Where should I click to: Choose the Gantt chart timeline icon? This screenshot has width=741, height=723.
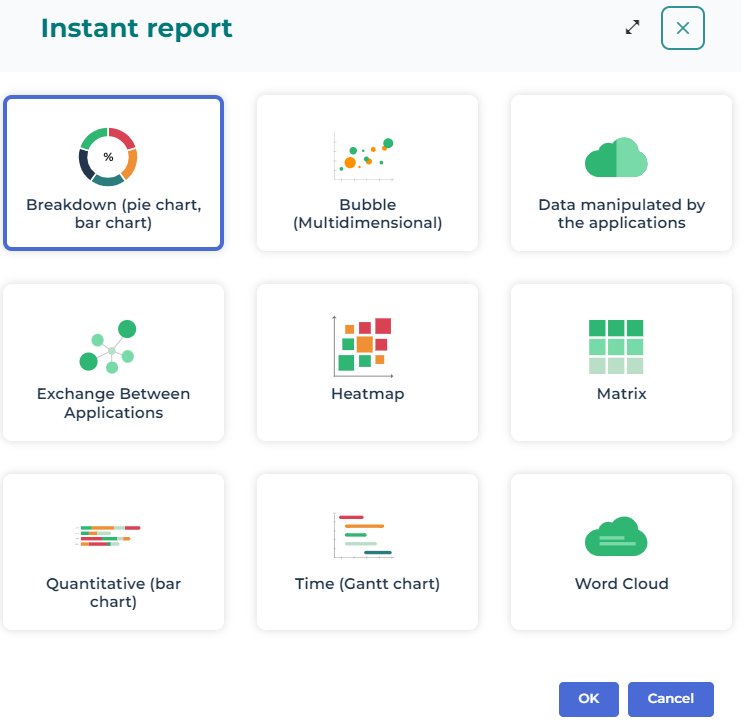click(x=364, y=536)
